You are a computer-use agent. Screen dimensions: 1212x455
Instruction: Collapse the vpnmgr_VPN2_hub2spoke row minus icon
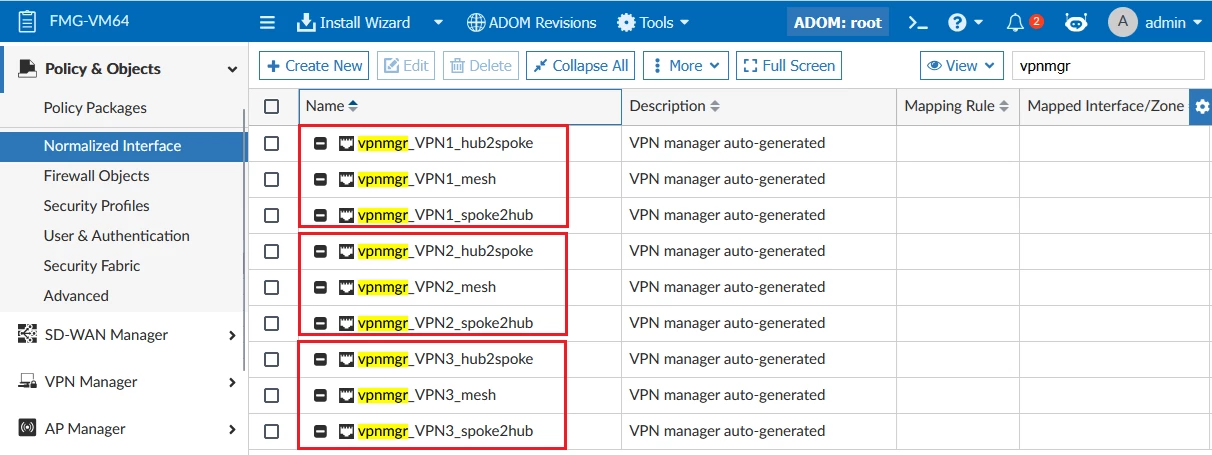click(x=320, y=251)
